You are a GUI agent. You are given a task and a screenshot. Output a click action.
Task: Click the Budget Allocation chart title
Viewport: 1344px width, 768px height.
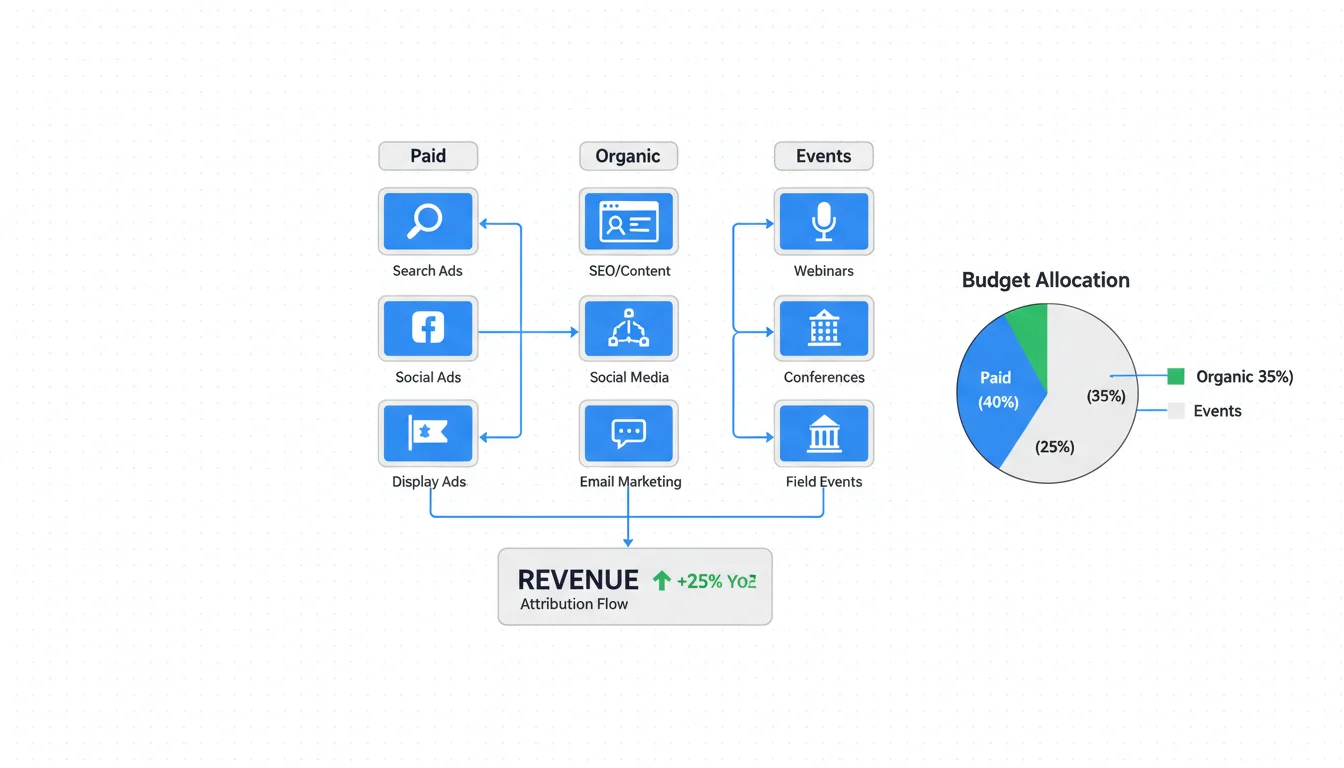(x=1045, y=280)
